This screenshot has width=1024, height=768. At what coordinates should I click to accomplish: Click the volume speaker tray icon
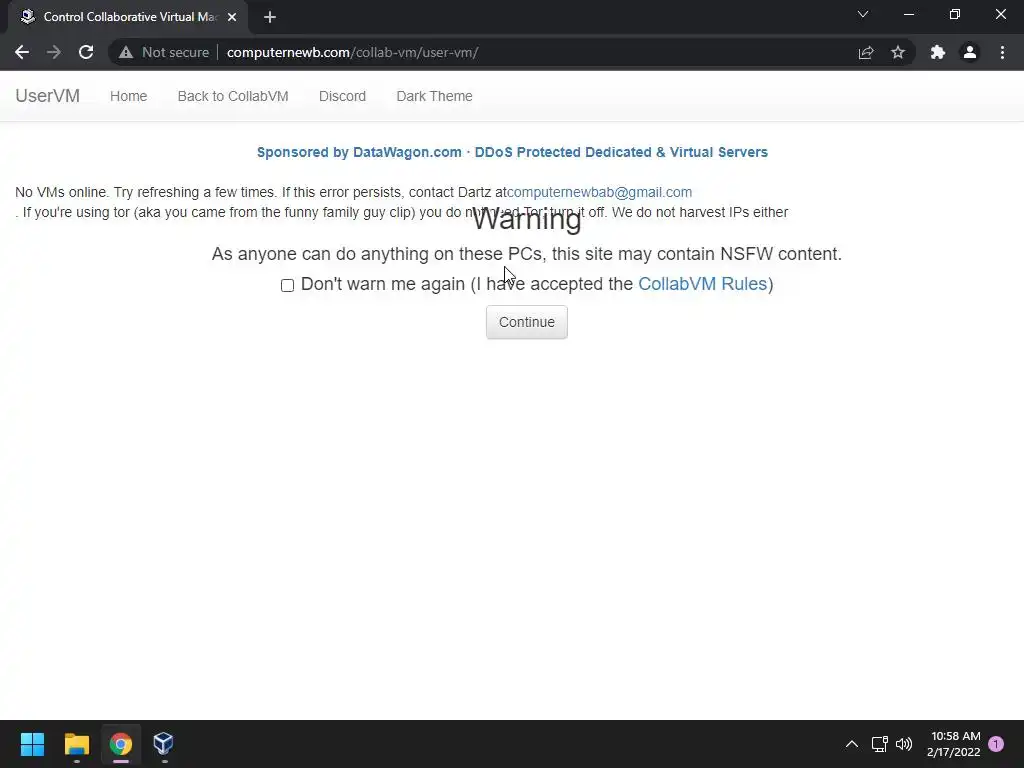(904, 744)
